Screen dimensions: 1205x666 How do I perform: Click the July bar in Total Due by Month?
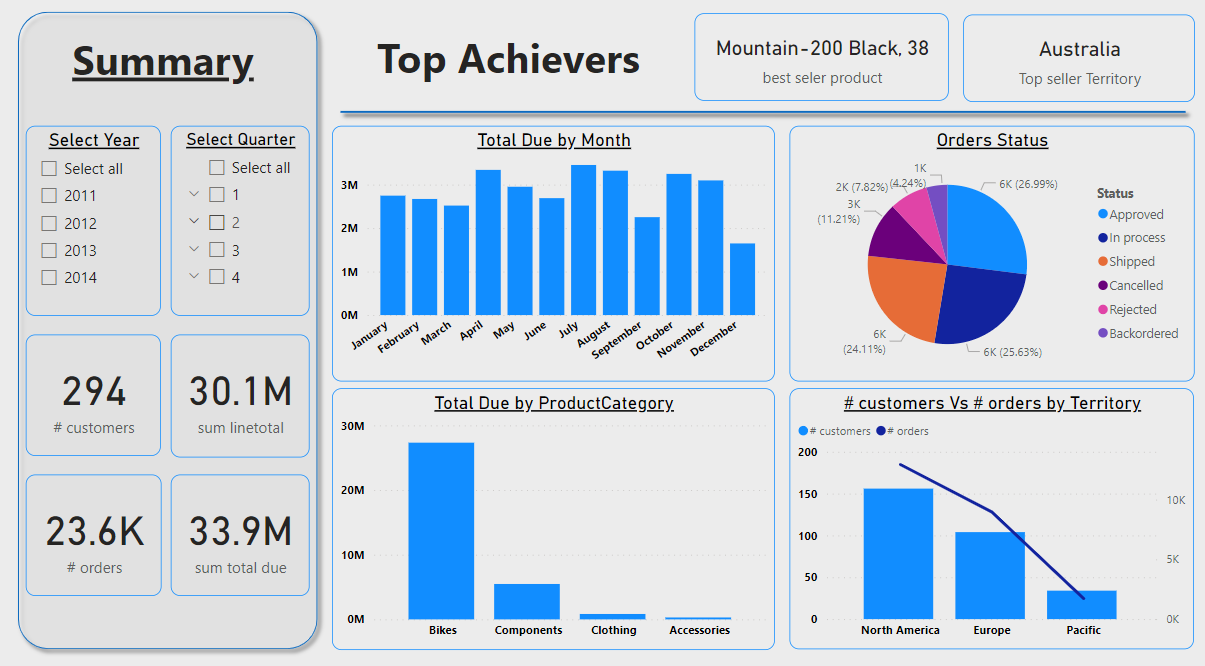click(583, 240)
